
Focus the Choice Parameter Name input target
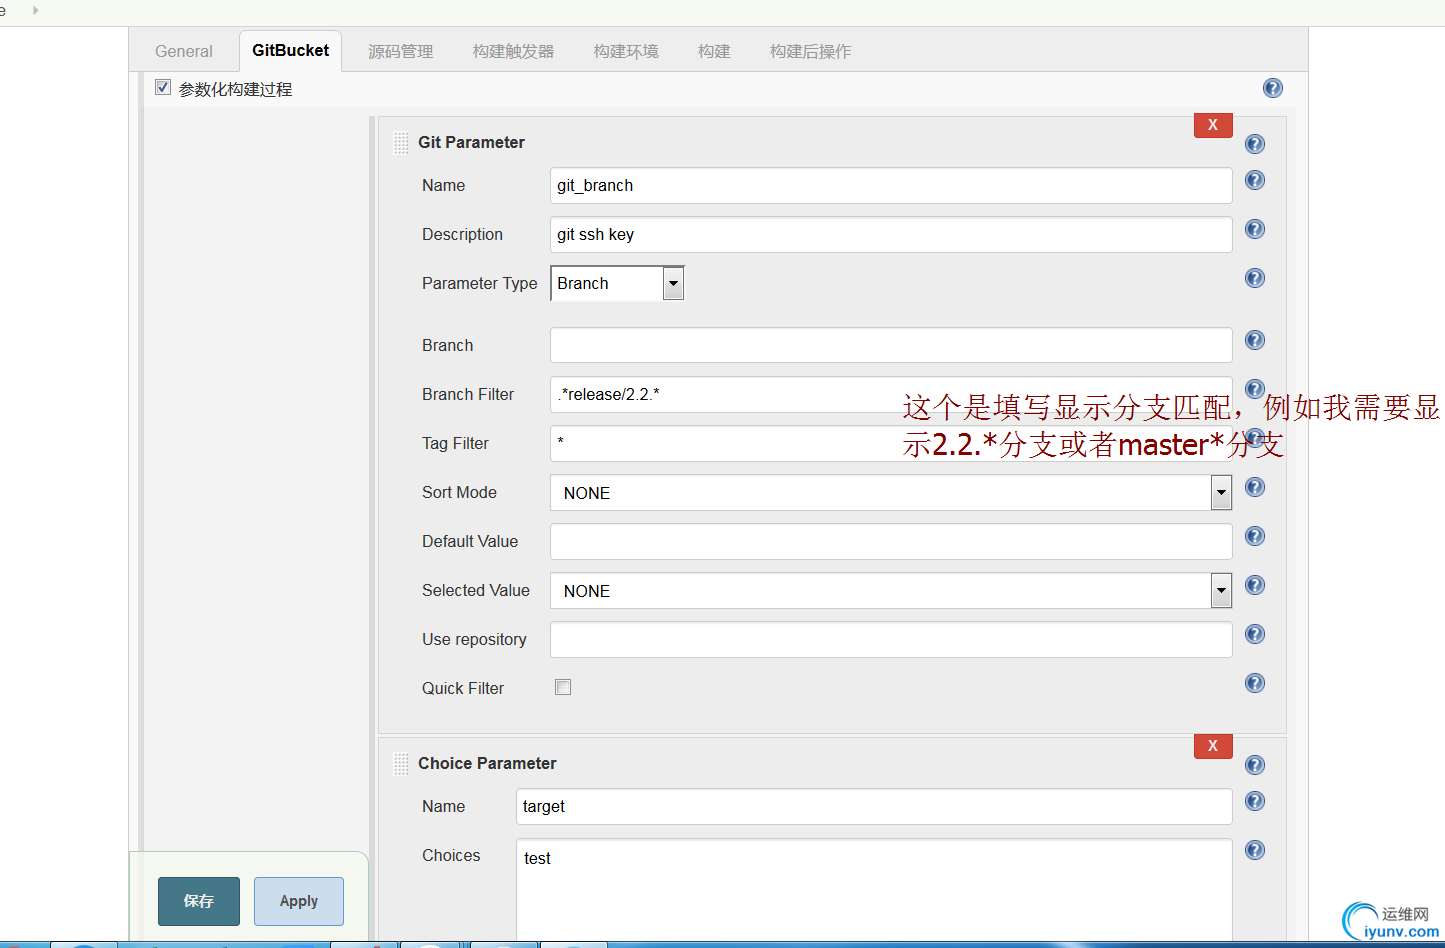(x=874, y=806)
